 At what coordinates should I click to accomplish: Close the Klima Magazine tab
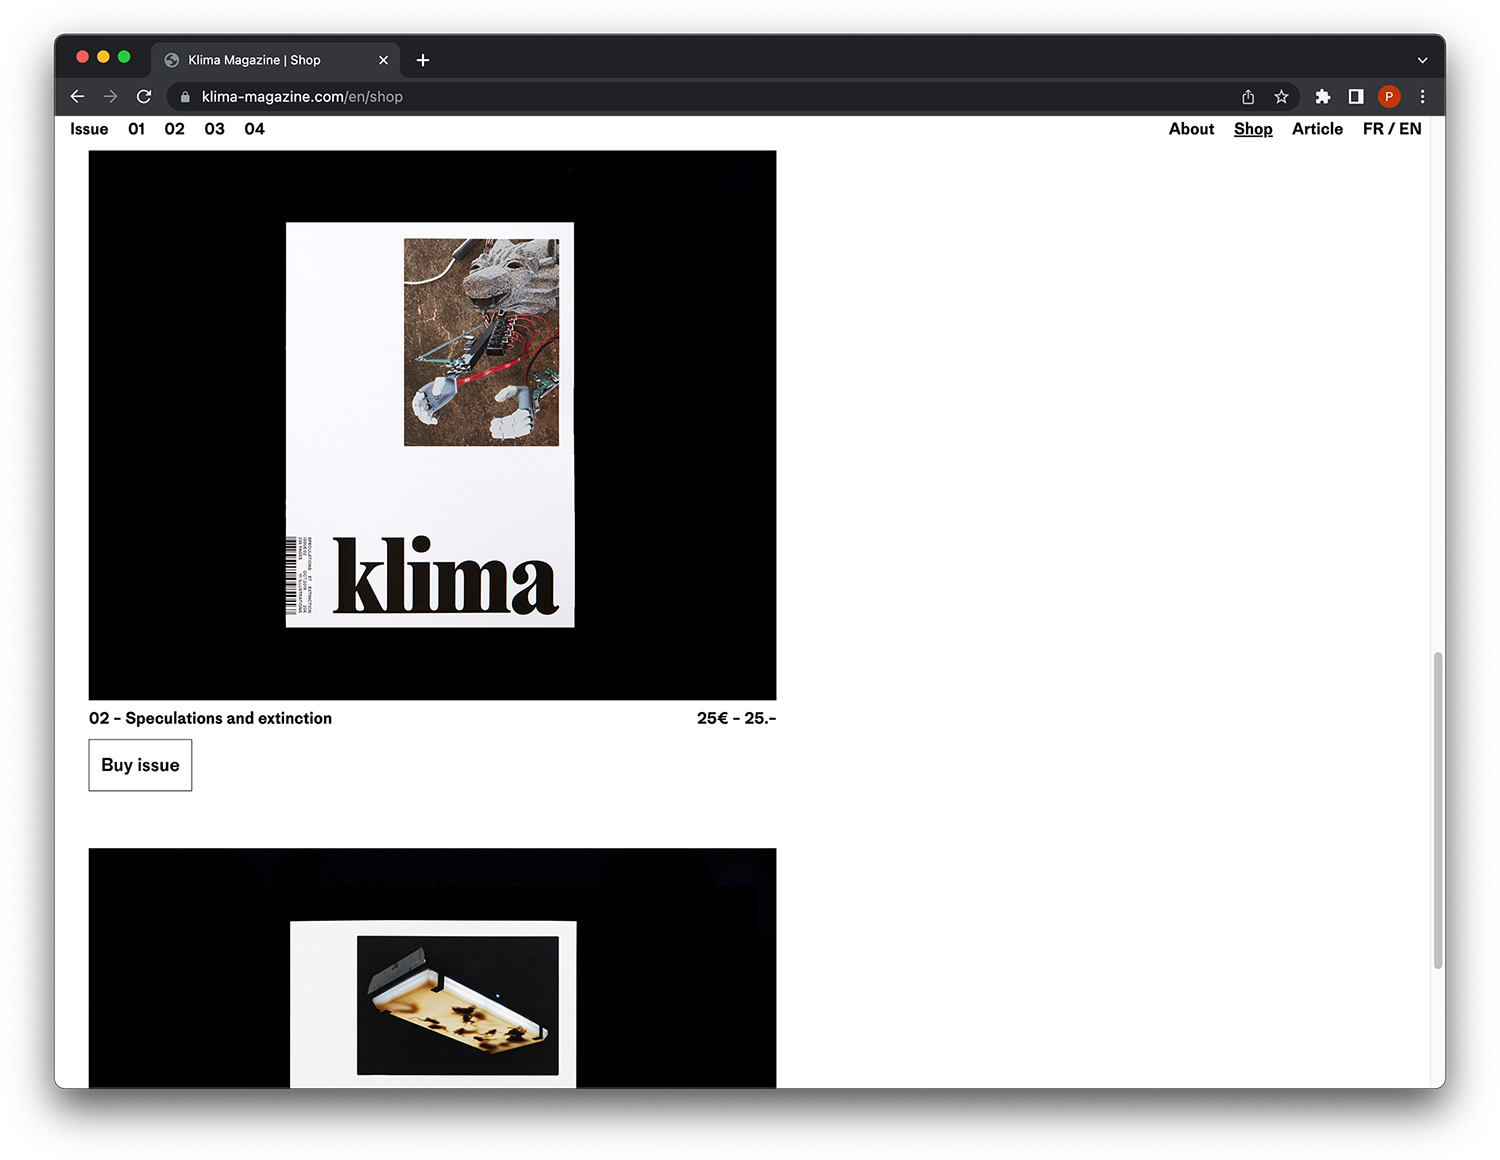point(383,60)
